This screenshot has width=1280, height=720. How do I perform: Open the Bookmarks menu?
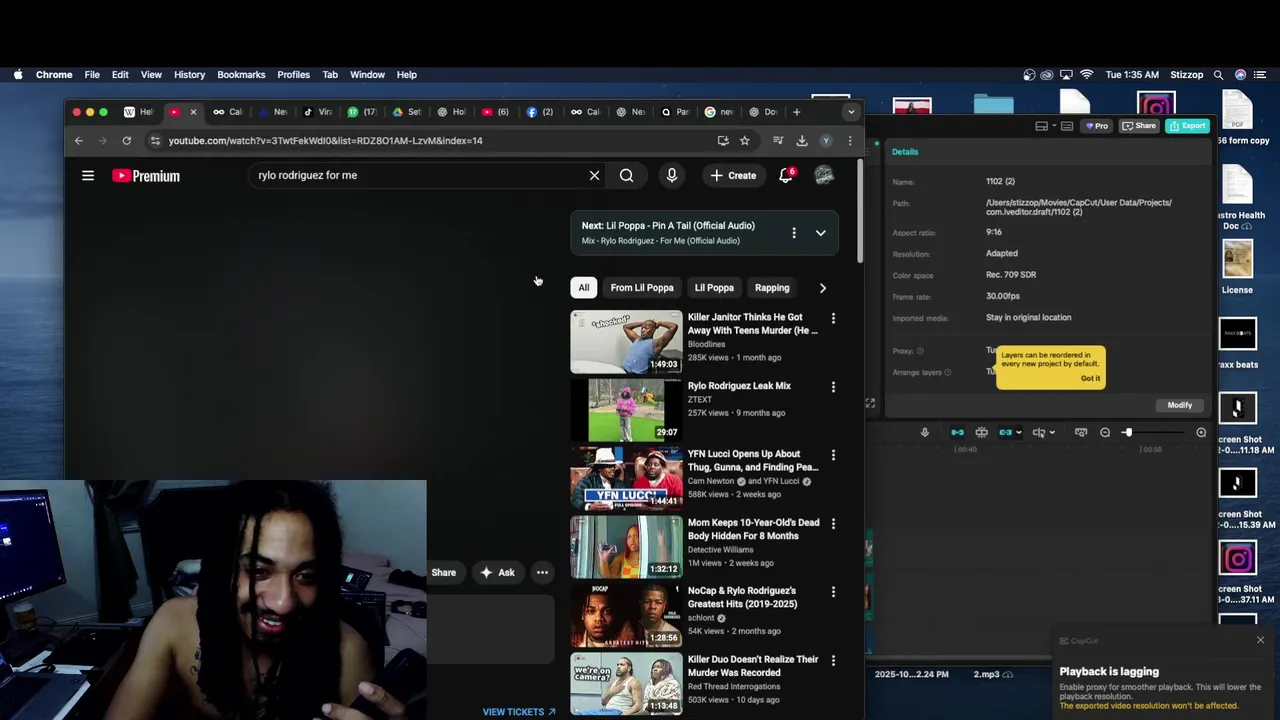[x=241, y=75]
